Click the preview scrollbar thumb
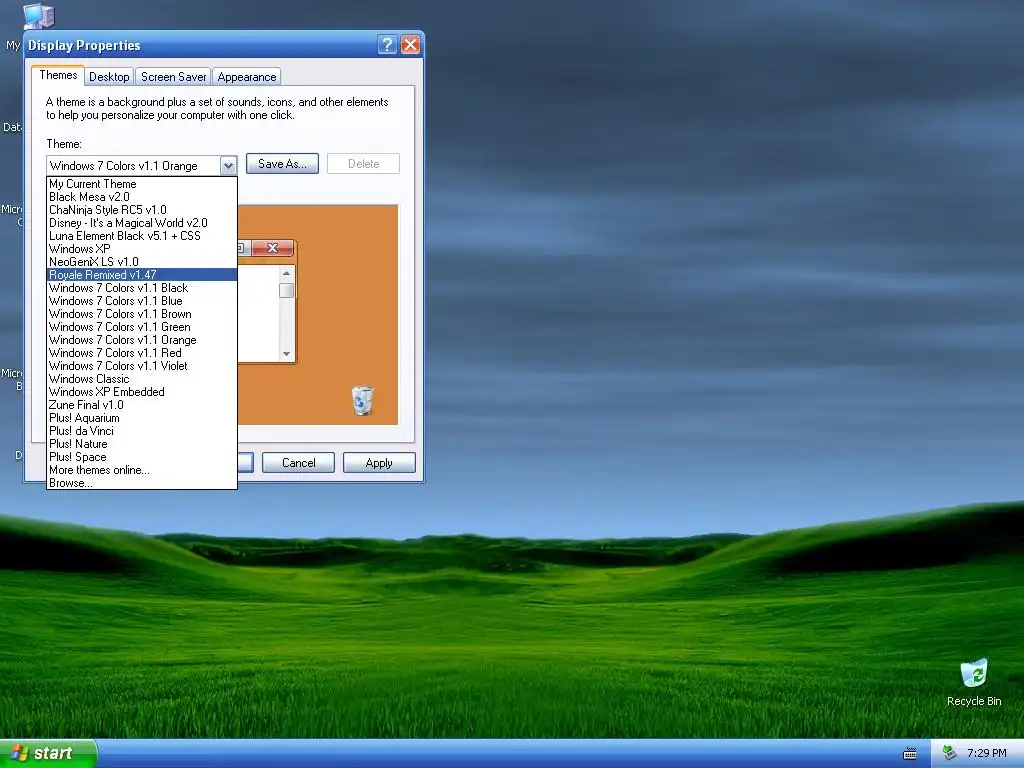The width and height of the screenshot is (1024, 768). tap(286, 290)
